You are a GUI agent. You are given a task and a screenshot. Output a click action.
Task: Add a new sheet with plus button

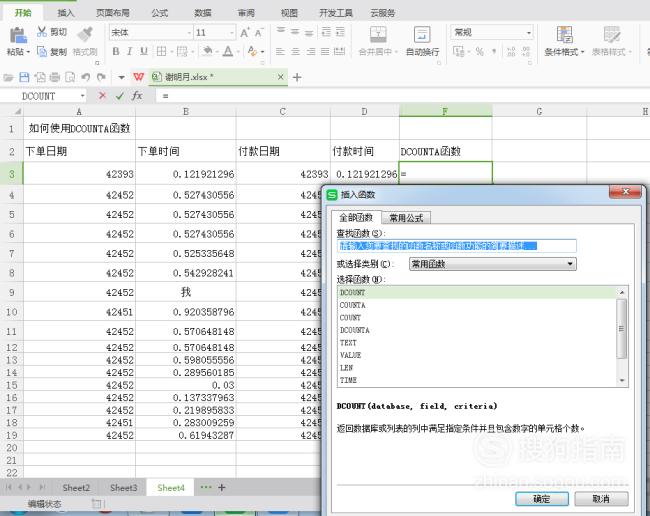pos(222,487)
